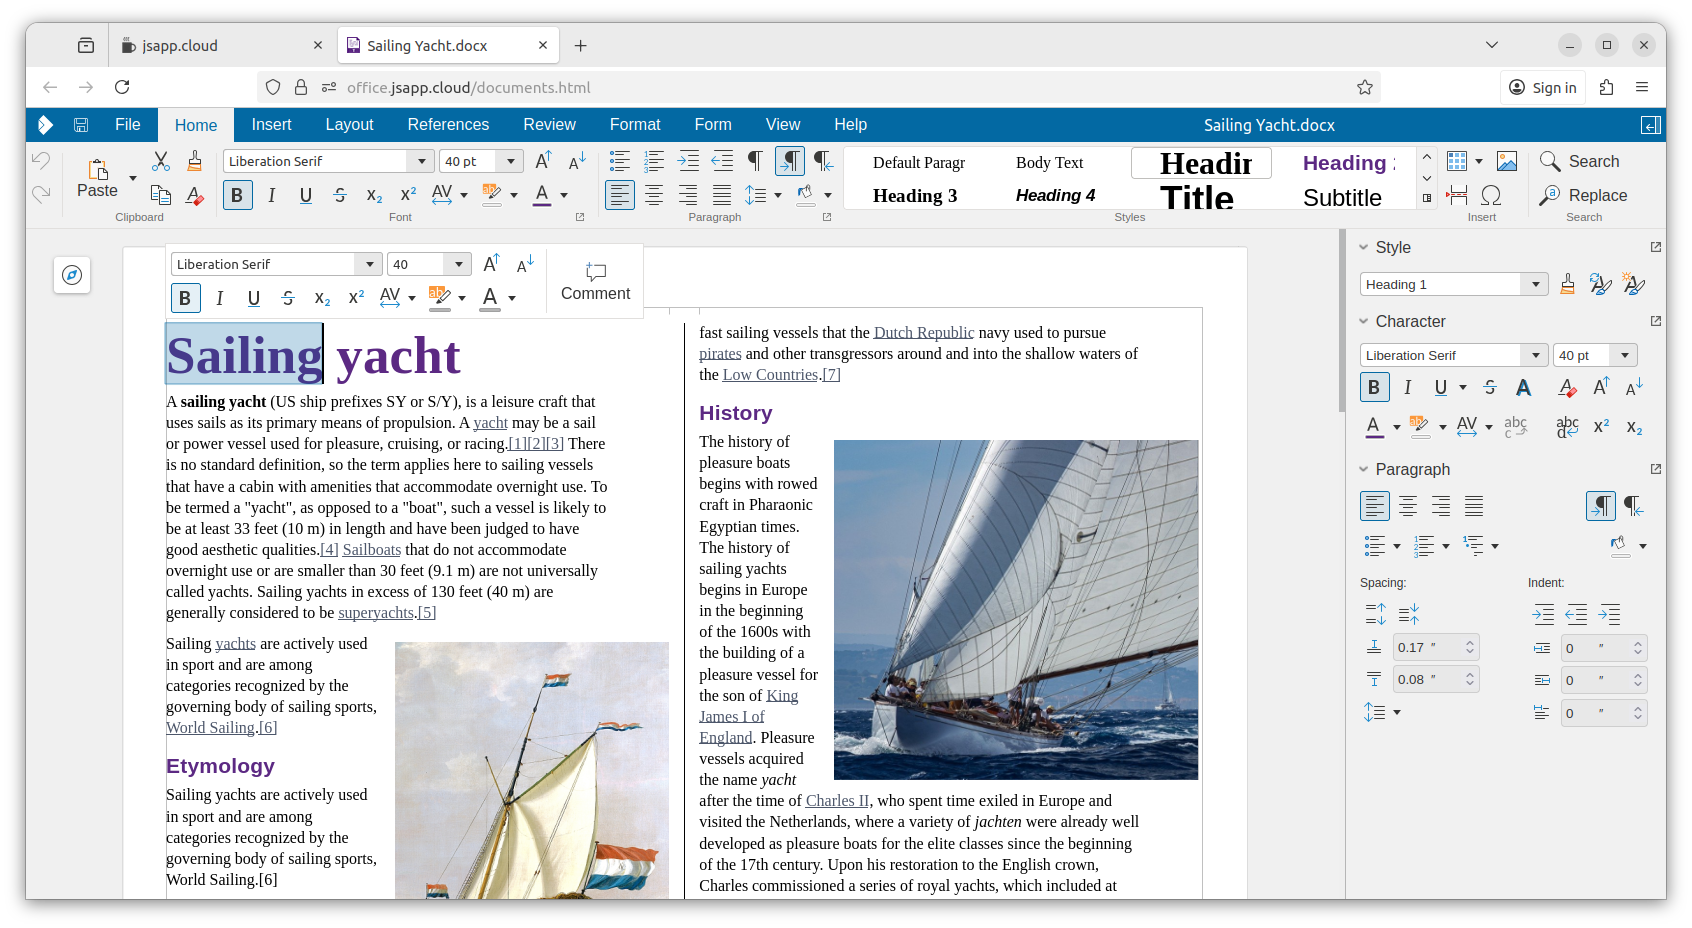This screenshot has width=1692, height=928.
Task: Toggle Bold in the ribbon Font group
Action: point(237,195)
